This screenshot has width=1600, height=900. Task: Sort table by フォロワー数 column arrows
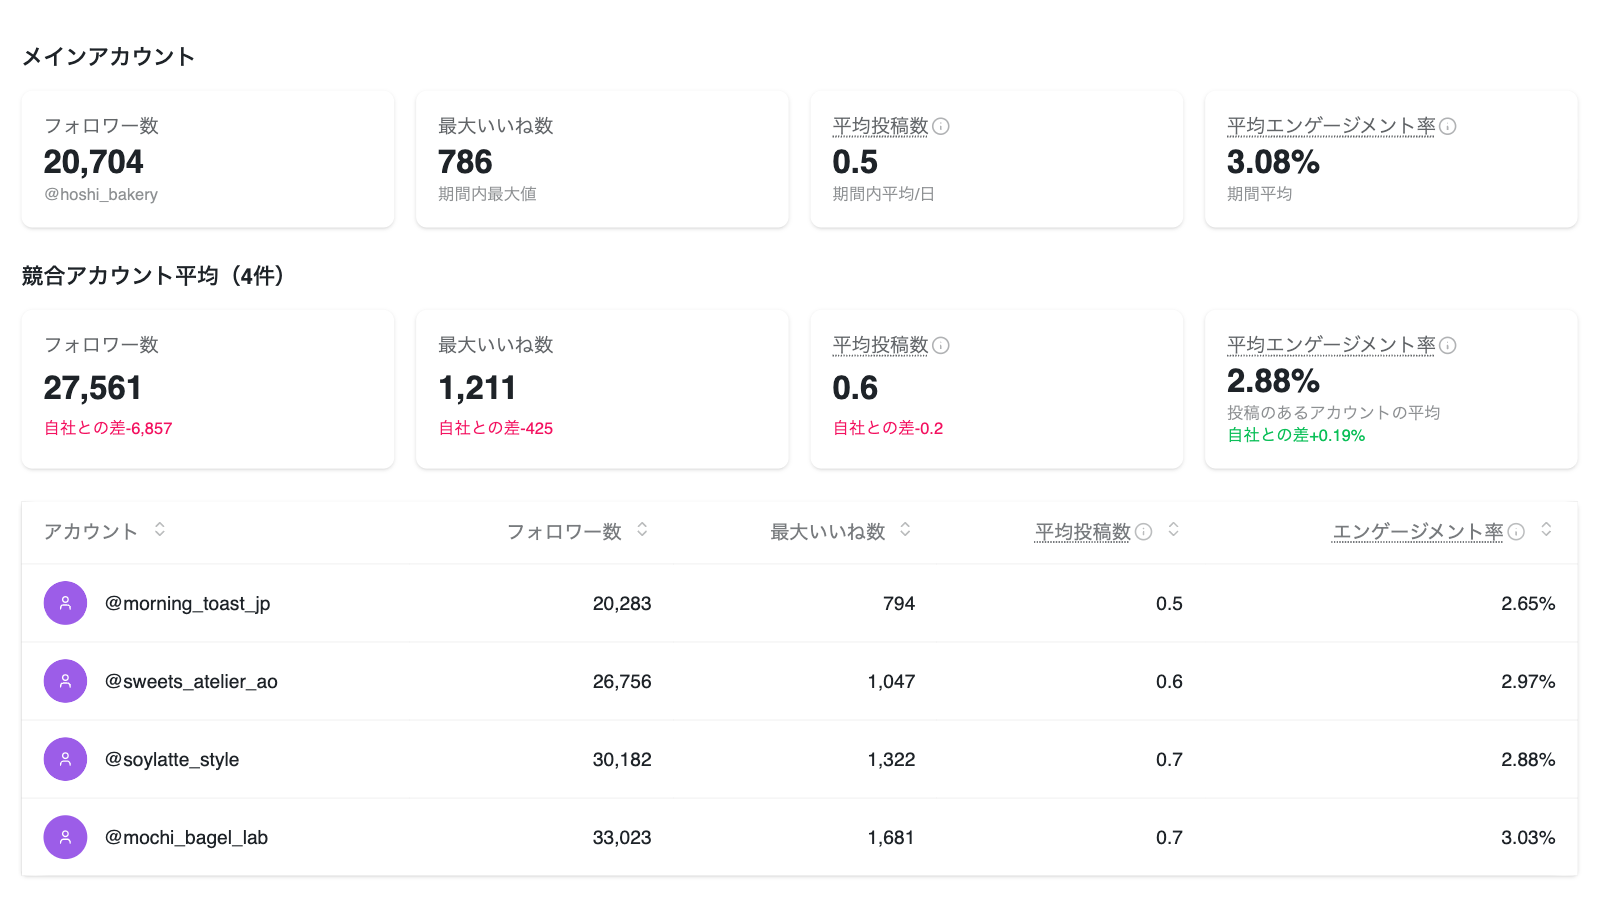pos(642,529)
